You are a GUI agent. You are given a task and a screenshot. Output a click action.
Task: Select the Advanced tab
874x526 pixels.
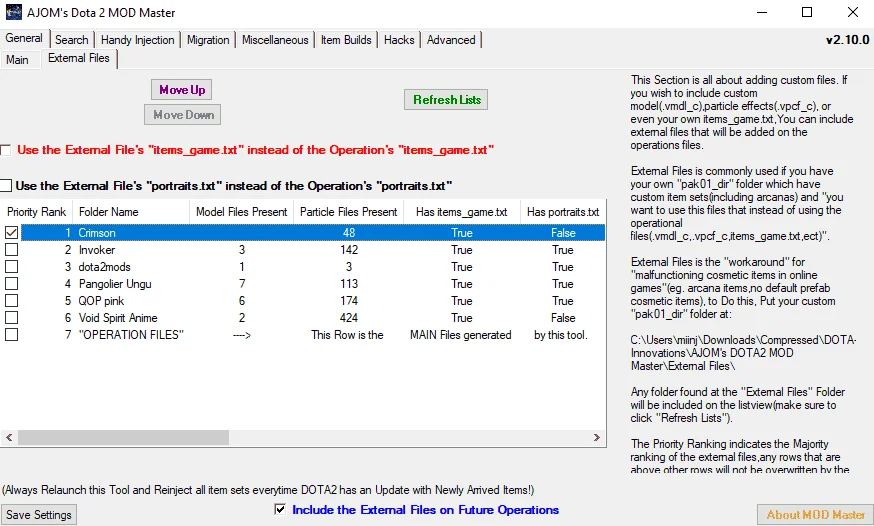coord(451,40)
